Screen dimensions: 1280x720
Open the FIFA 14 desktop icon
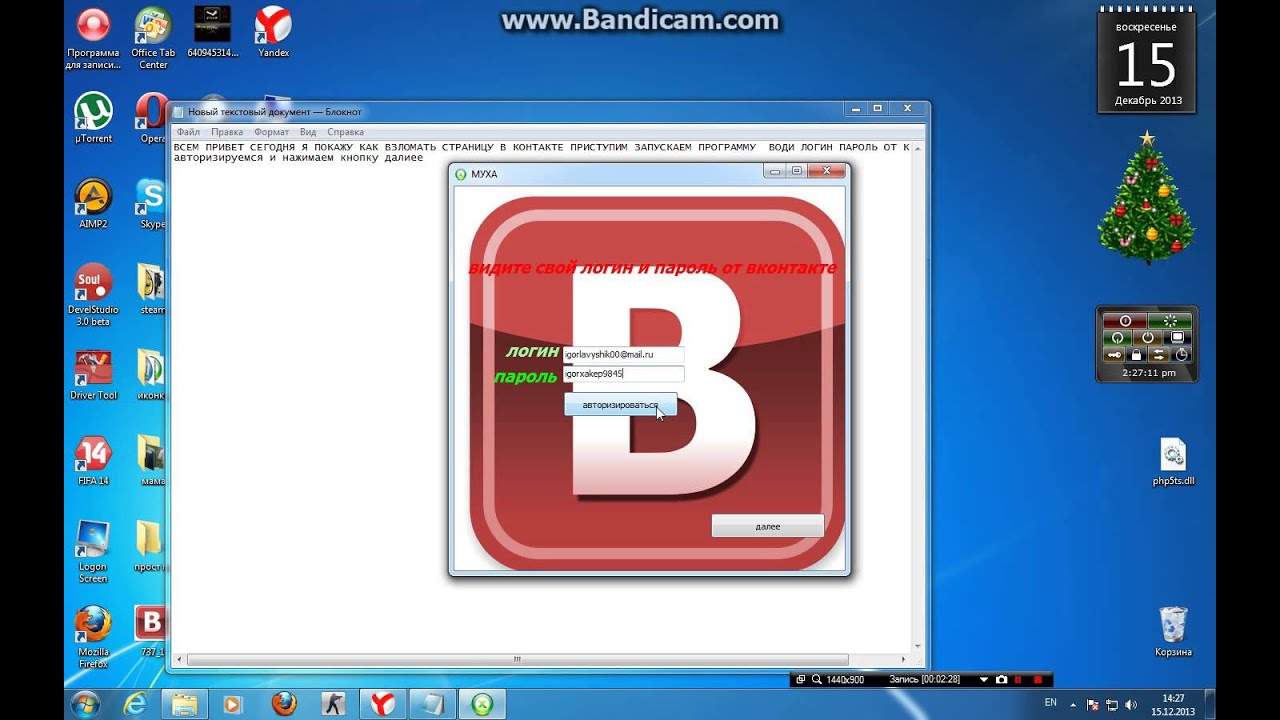[x=93, y=461]
